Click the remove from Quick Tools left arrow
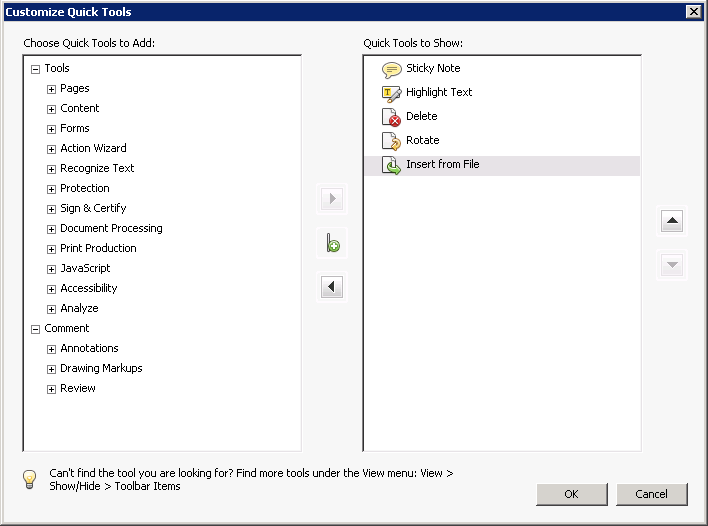Image resolution: width=708 pixels, height=526 pixels. (333, 288)
